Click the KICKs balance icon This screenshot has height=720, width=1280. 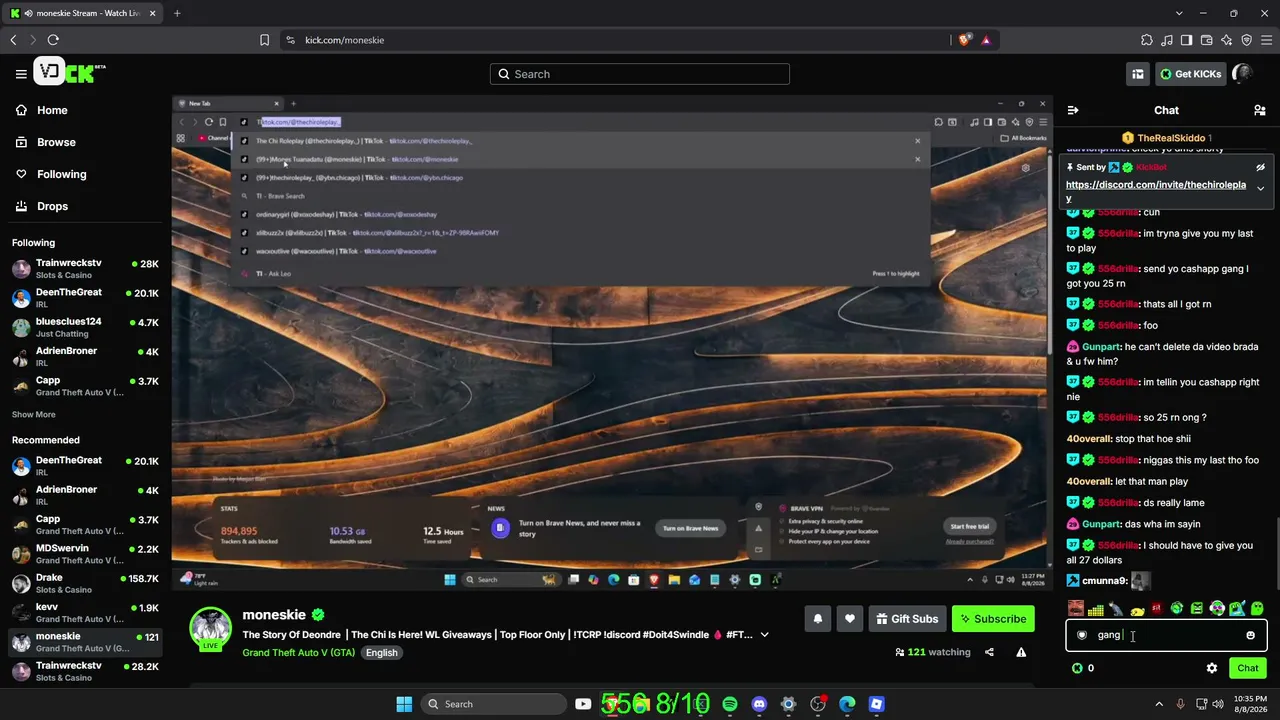[x=1077, y=668]
